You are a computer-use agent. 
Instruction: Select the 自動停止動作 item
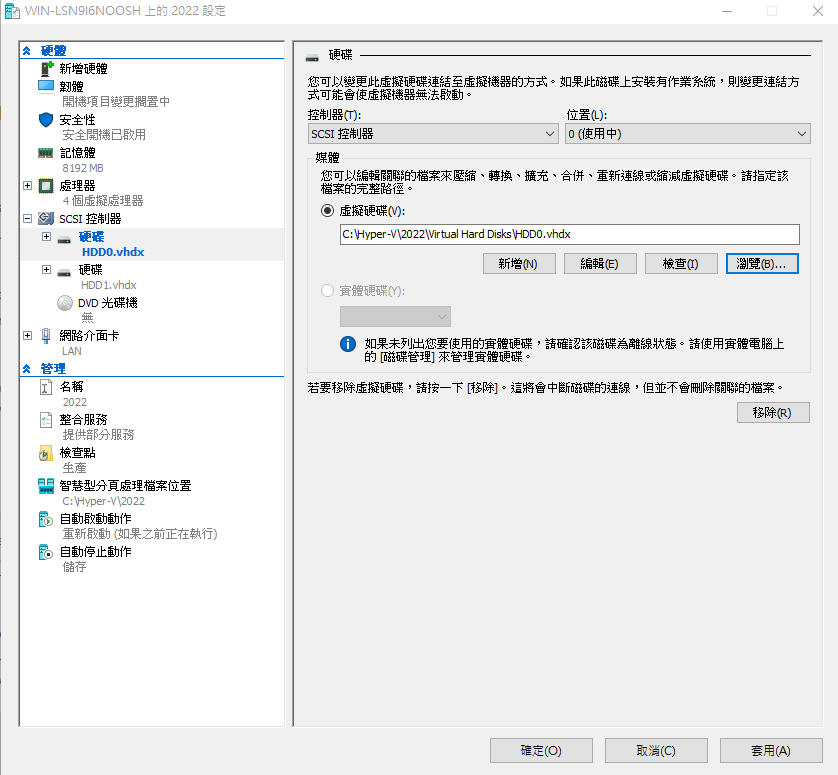click(x=96, y=552)
